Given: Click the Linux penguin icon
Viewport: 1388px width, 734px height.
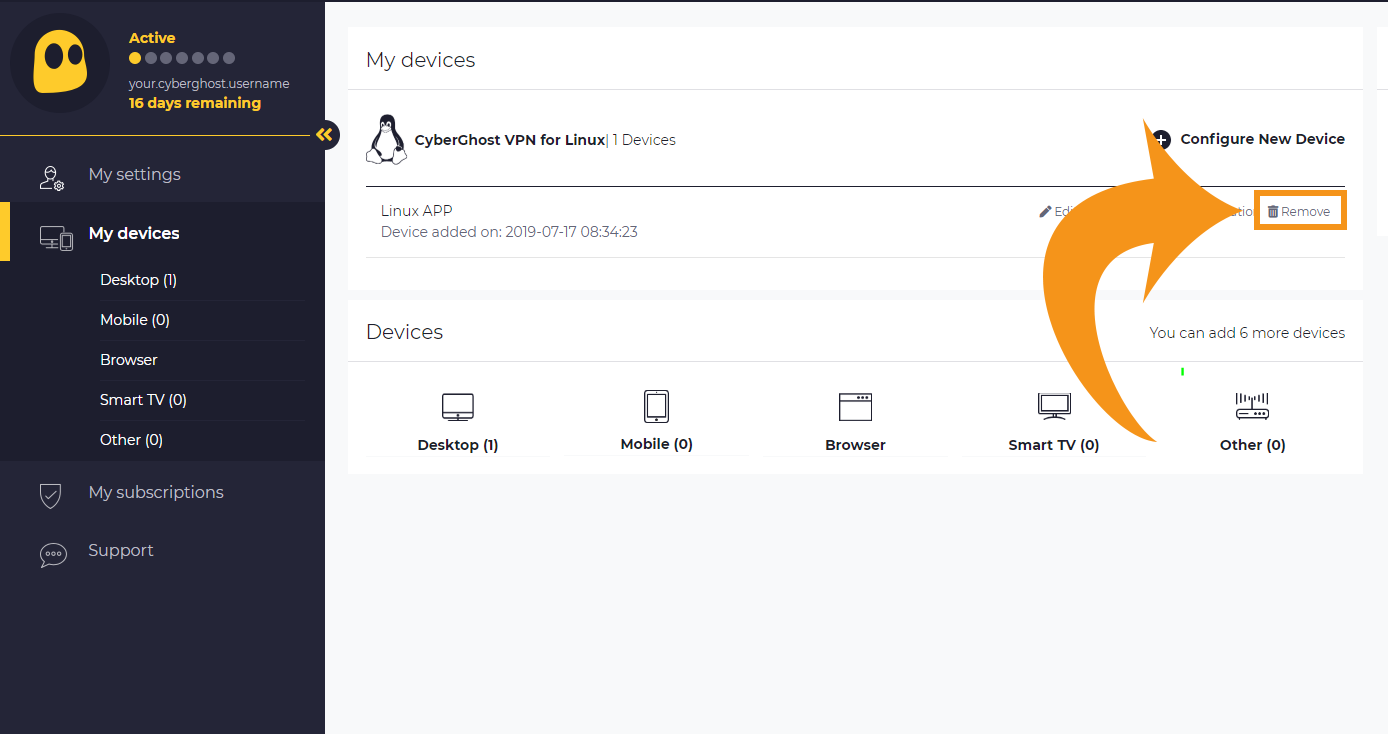Looking at the screenshot, I should pyautogui.click(x=386, y=140).
